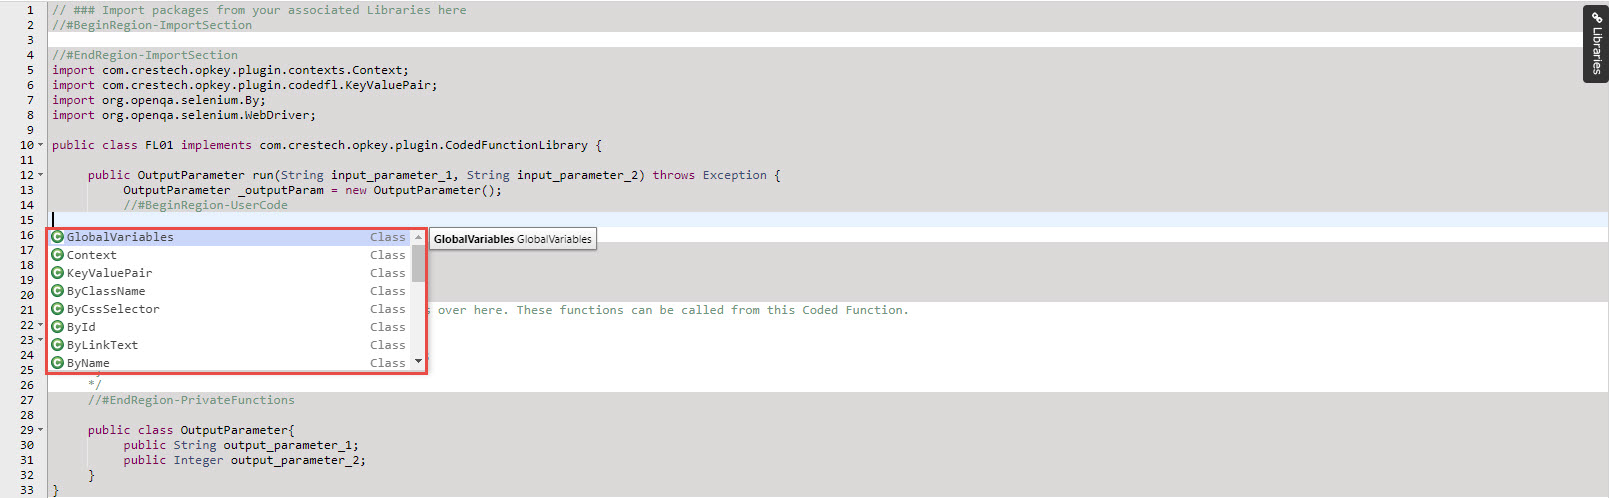Click the autocomplete scrollbar thumb
This screenshot has width=1609, height=498.
(x=418, y=262)
